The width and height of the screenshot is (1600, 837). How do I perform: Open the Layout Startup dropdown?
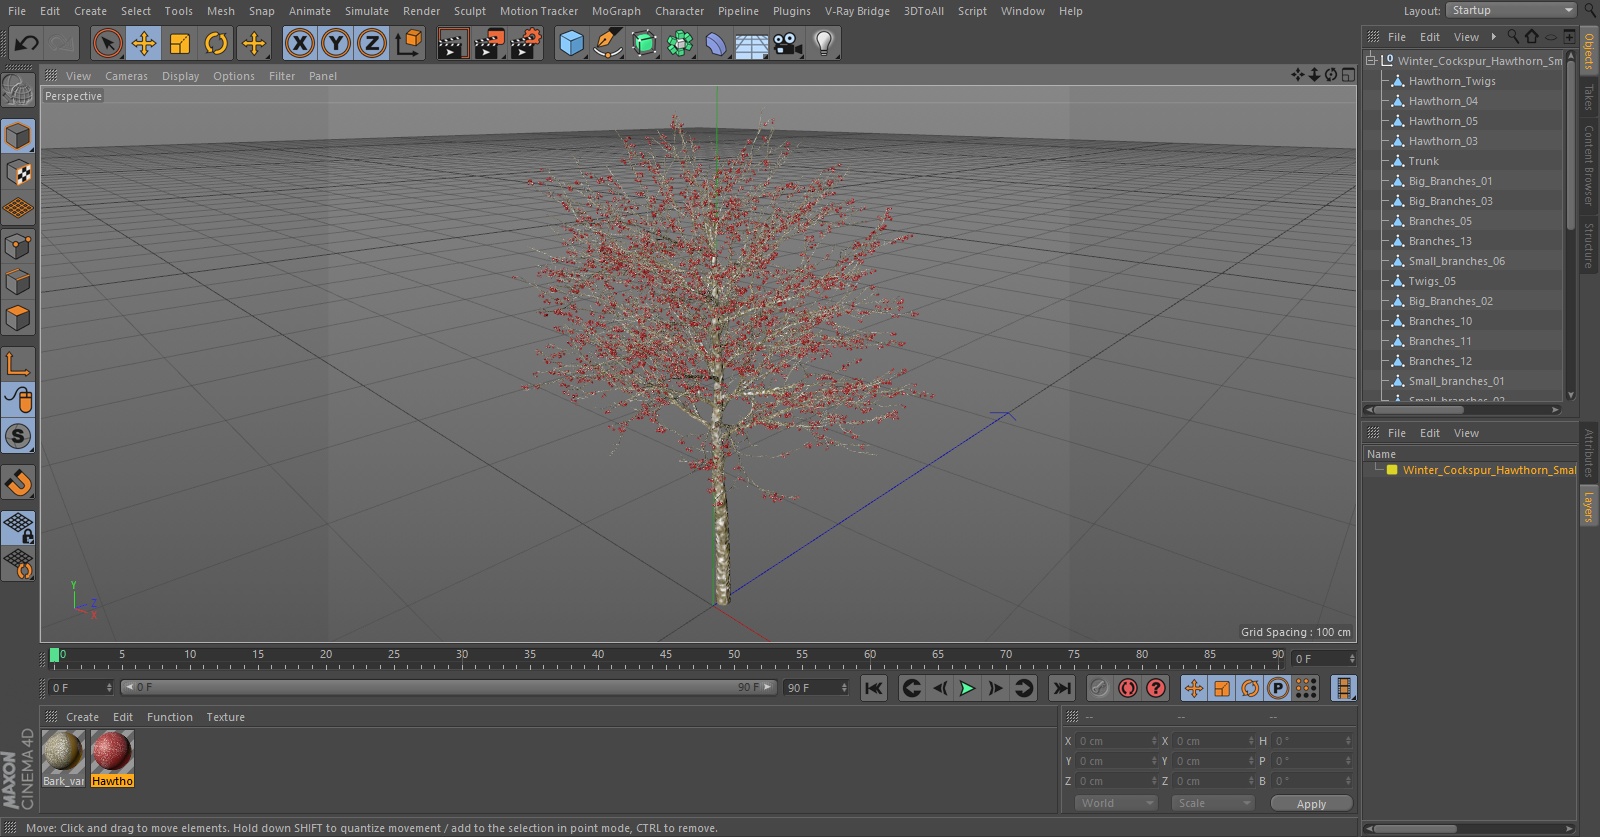[x=1511, y=10]
